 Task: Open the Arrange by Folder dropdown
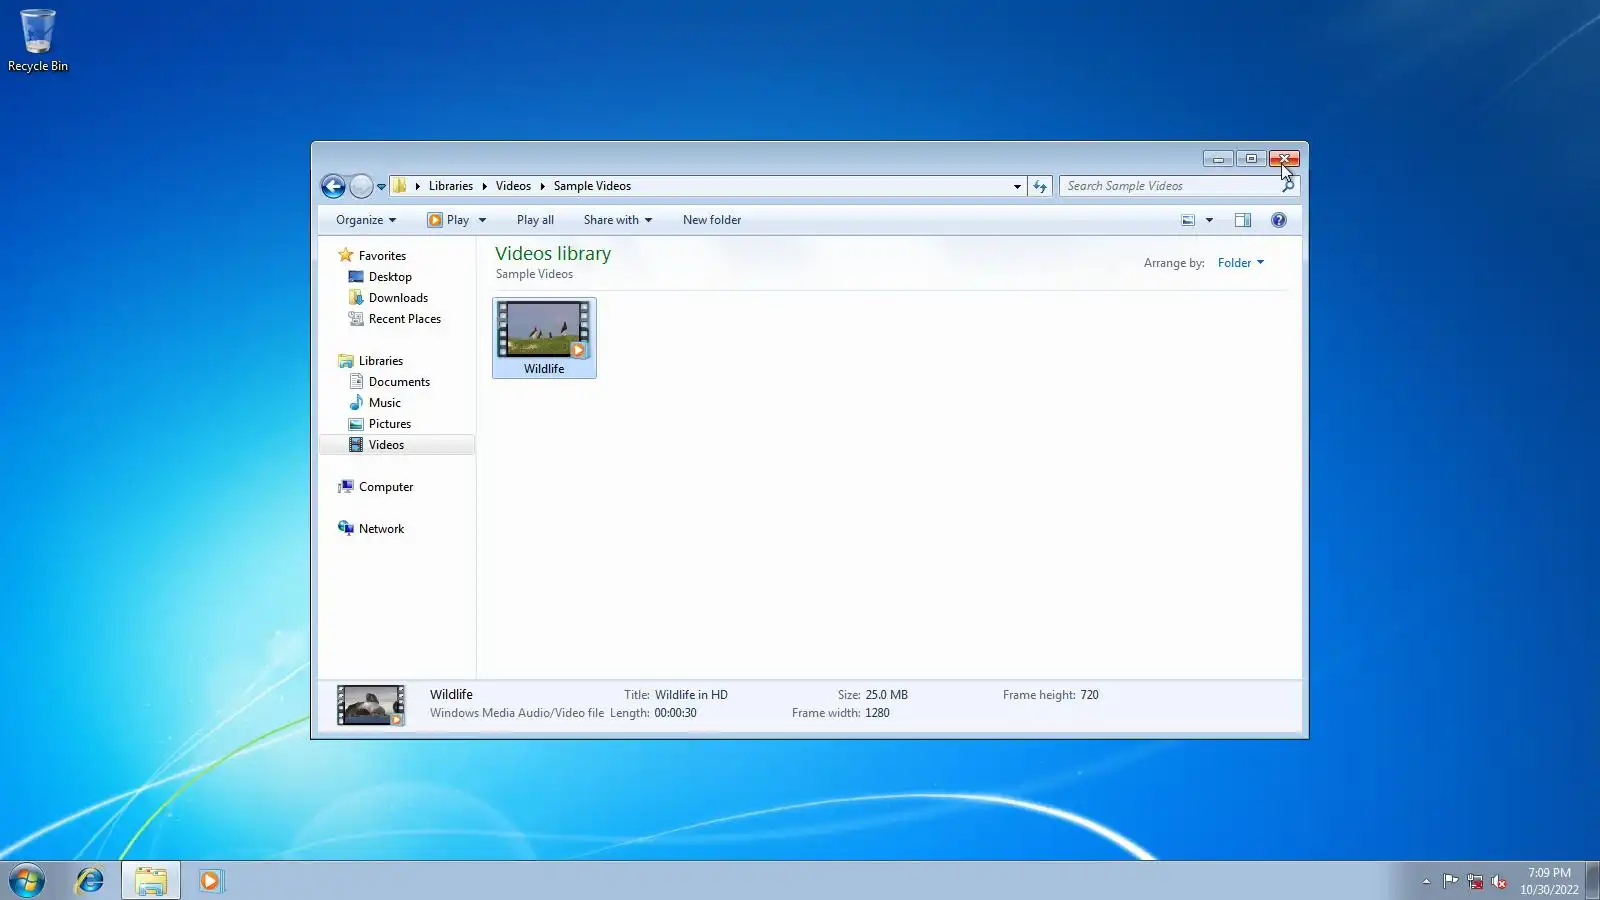pyautogui.click(x=1241, y=263)
